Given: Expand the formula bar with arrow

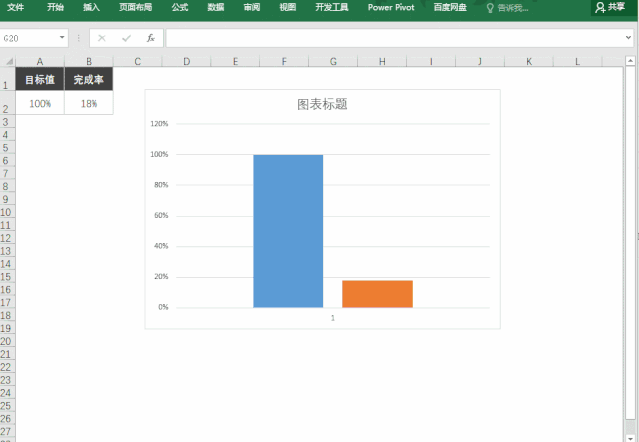Looking at the screenshot, I should tap(628, 37).
